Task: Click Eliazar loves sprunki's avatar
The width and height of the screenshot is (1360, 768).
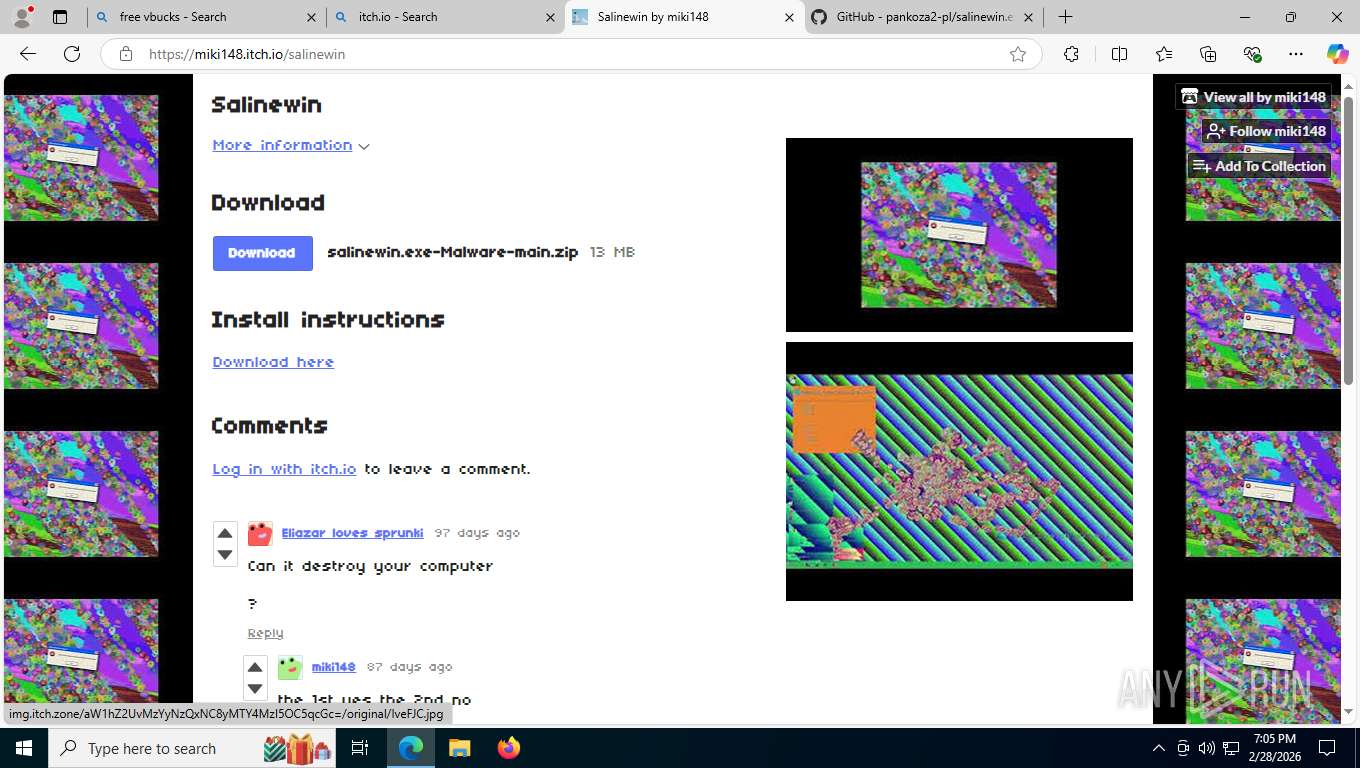Action: click(260, 533)
